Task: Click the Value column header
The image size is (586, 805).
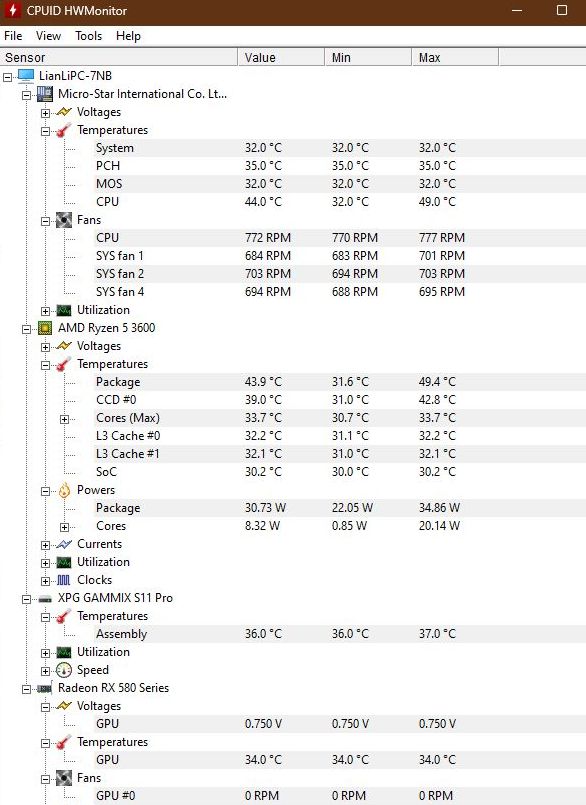Action: [281, 58]
